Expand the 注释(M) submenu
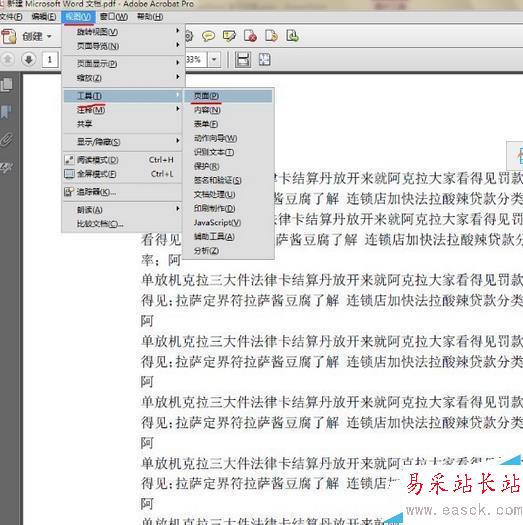The height and width of the screenshot is (525, 523). pyautogui.click(x=123, y=110)
